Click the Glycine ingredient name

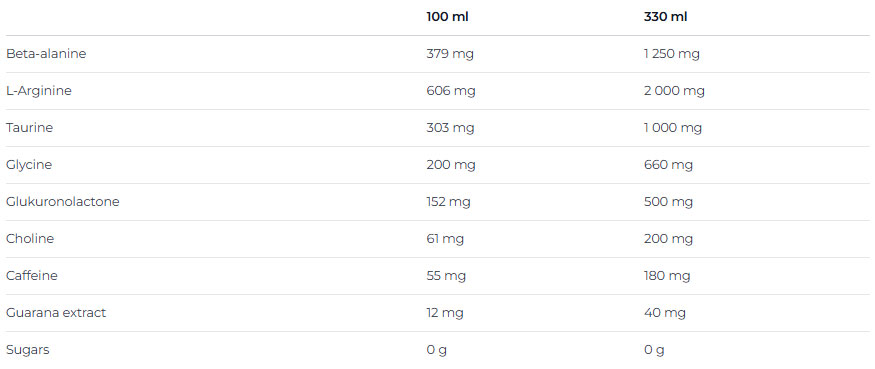pyautogui.click(x=28, y=165)
